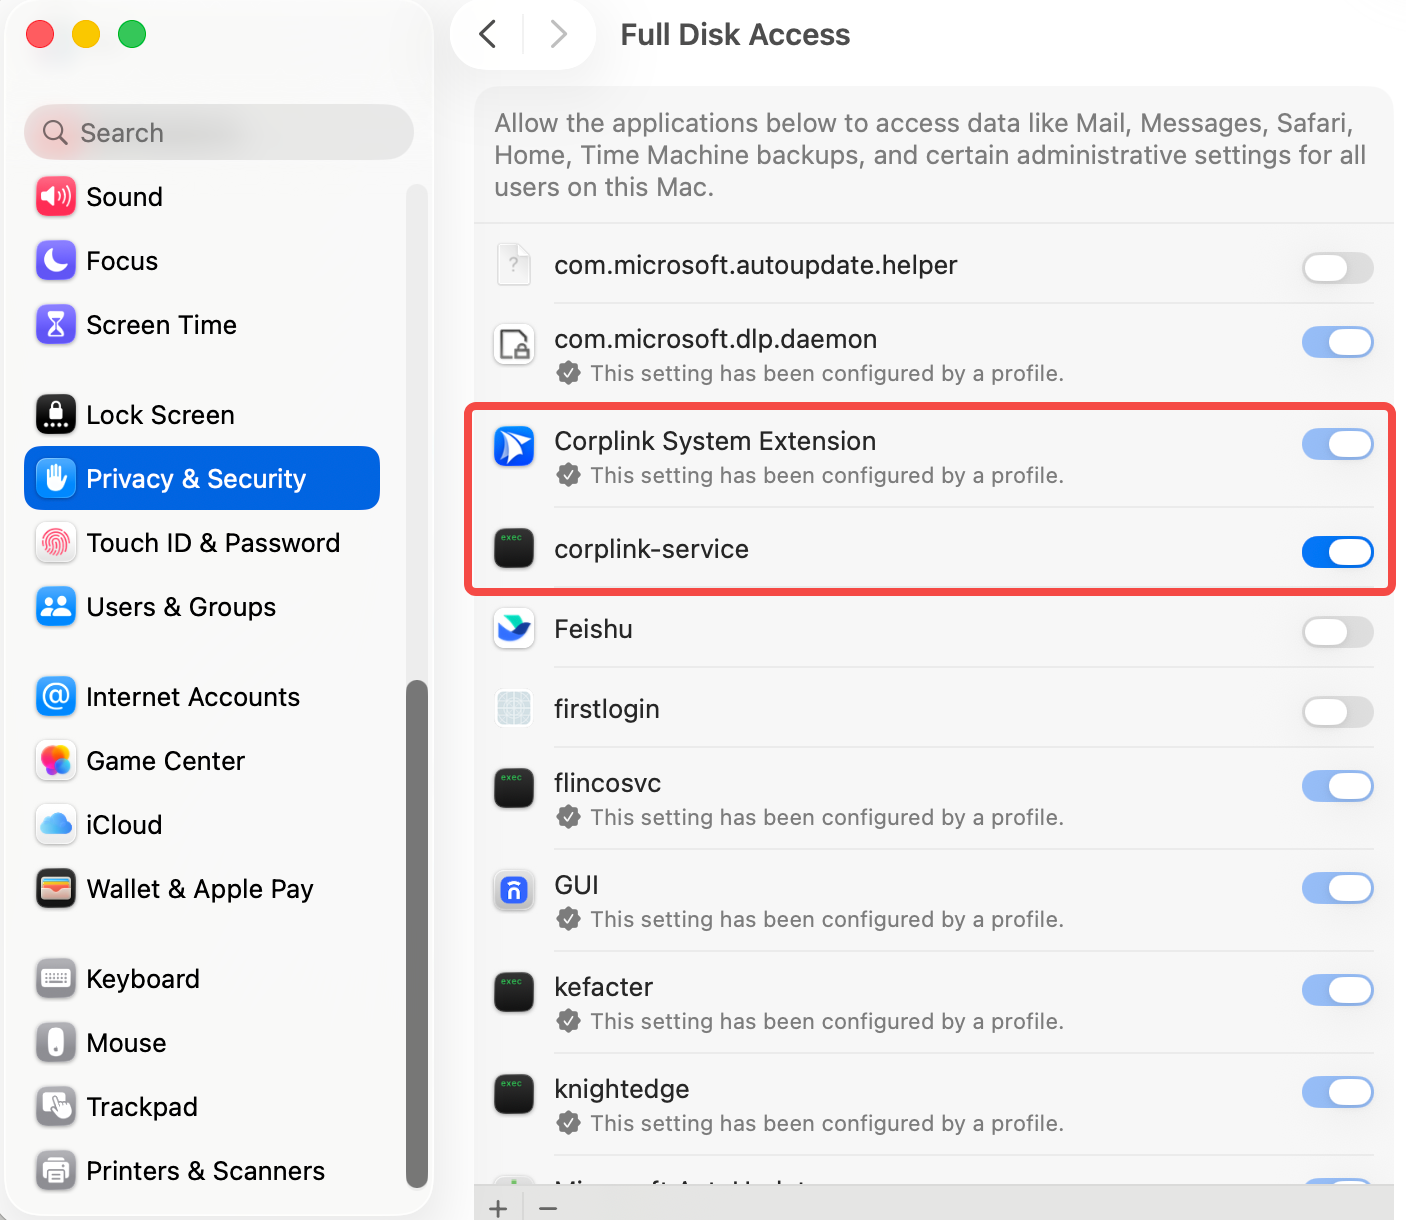Toggle Feishu full disk access on
This screenshot has width=1406, height=1220.
tap(1337, 632)
